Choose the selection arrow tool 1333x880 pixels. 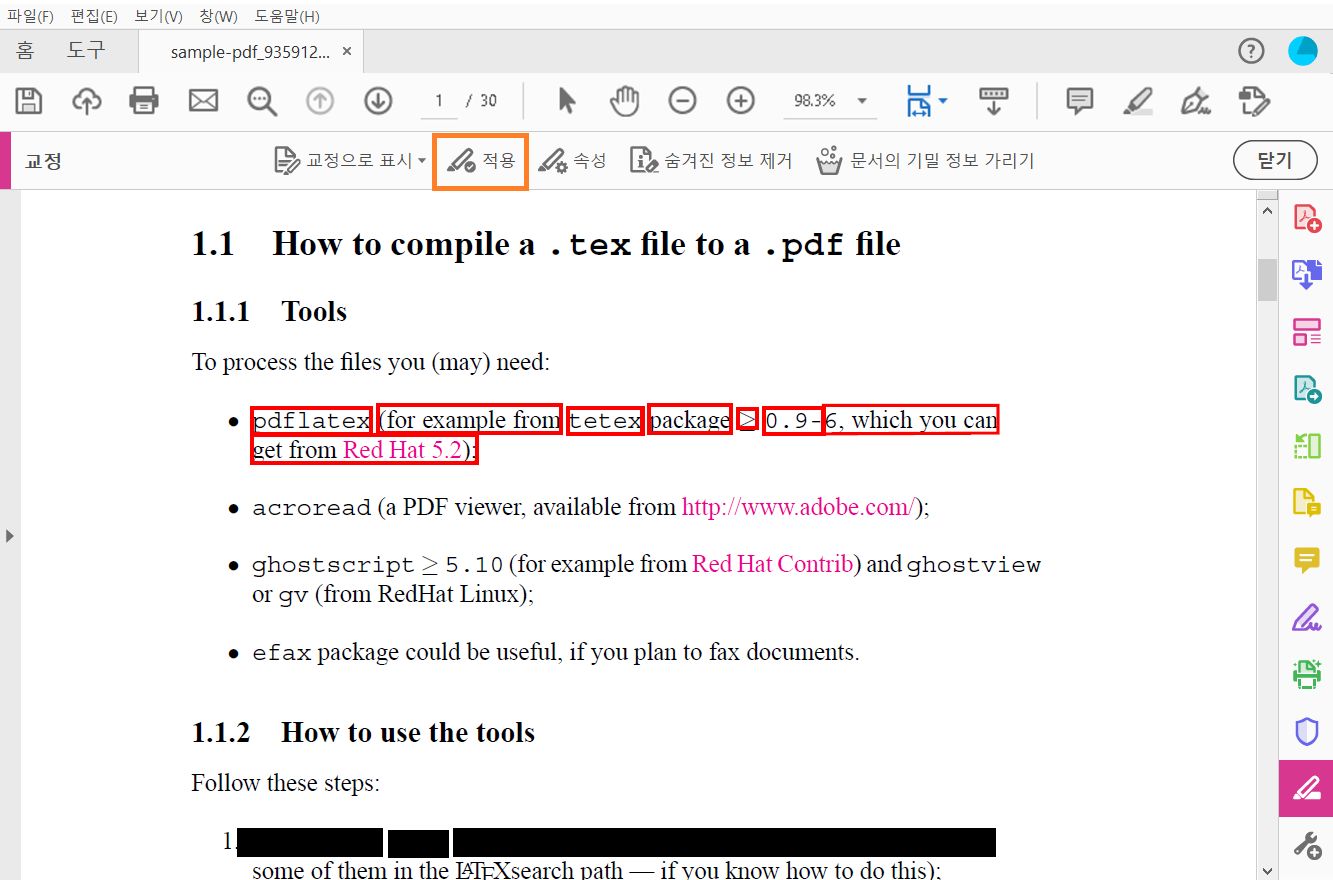(x=567, y=100)
